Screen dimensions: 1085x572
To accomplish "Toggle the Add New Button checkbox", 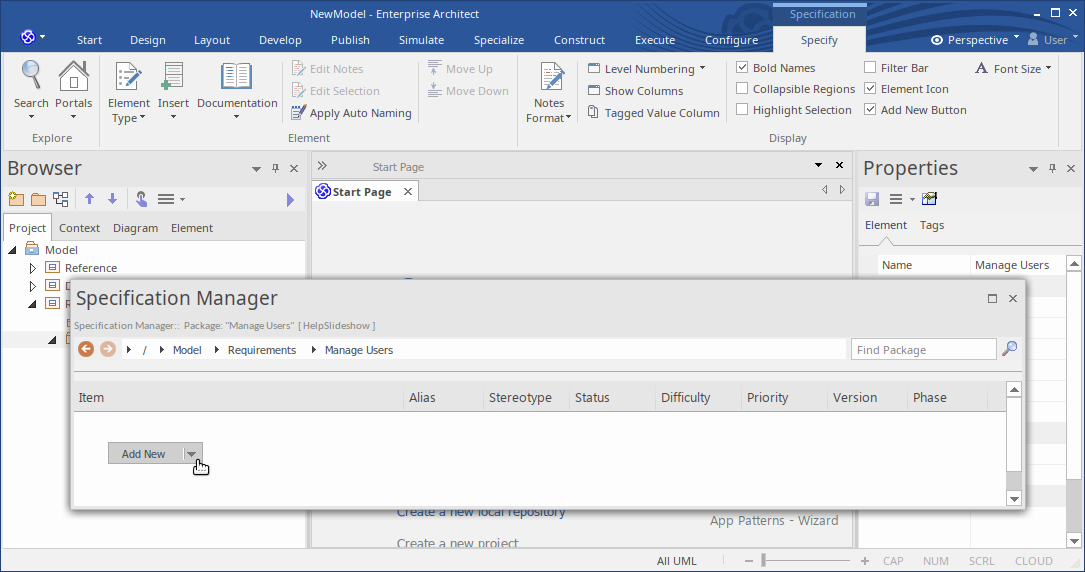I will tap(870, 109).
